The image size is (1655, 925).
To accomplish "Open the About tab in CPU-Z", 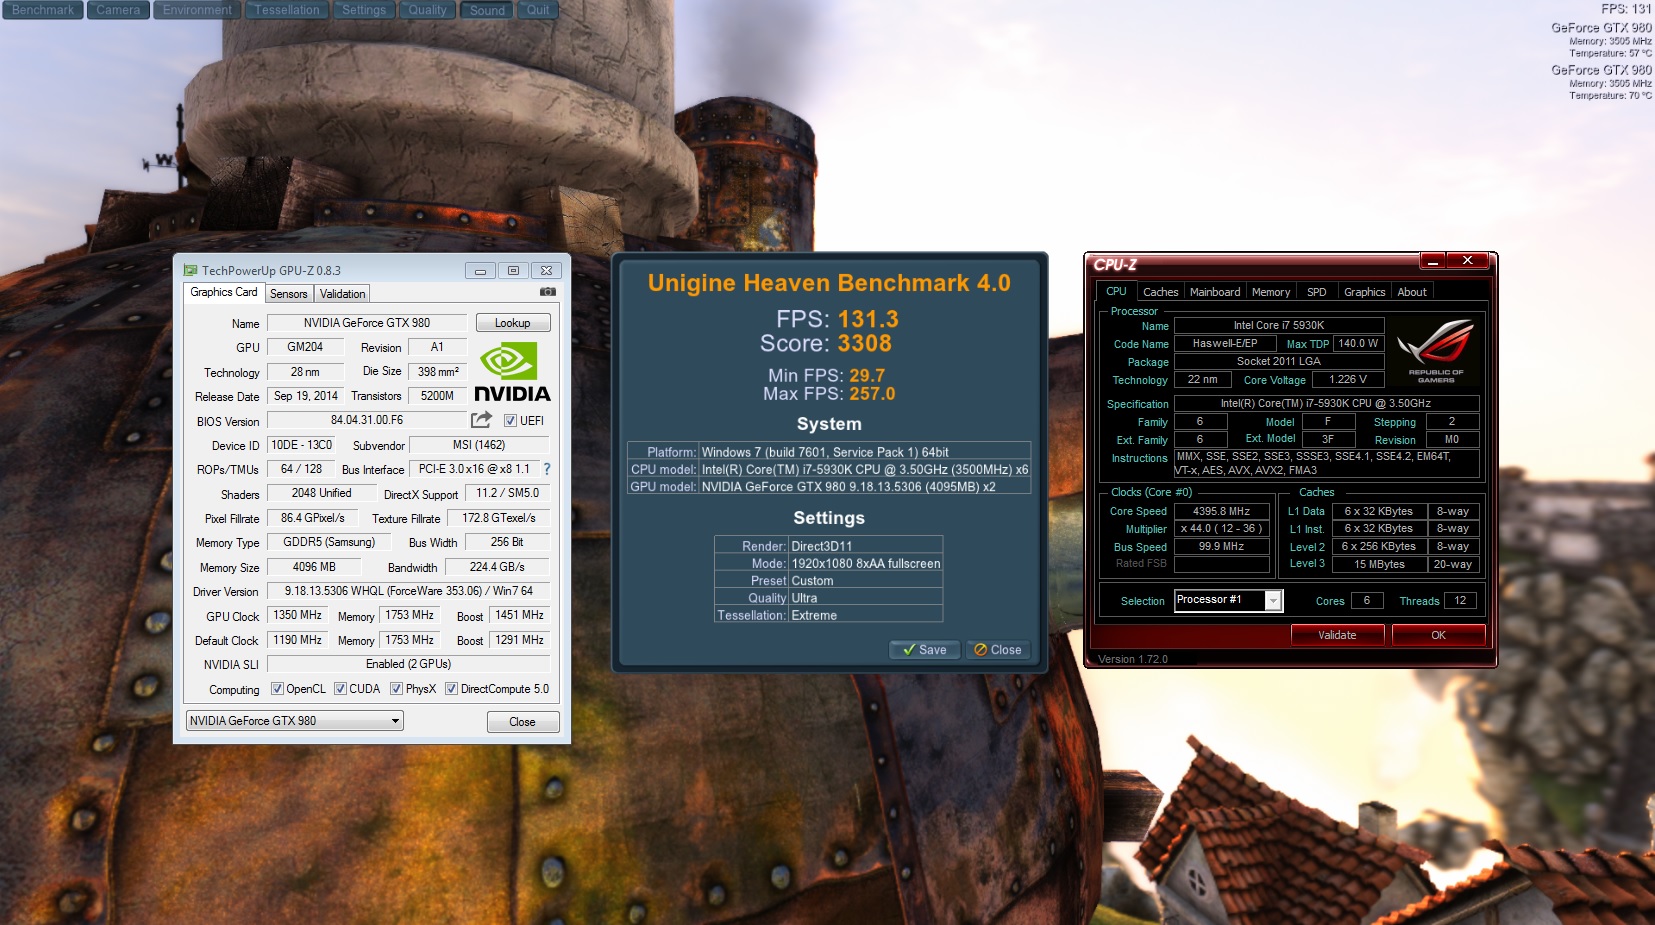I will (x=1412, y=292).
